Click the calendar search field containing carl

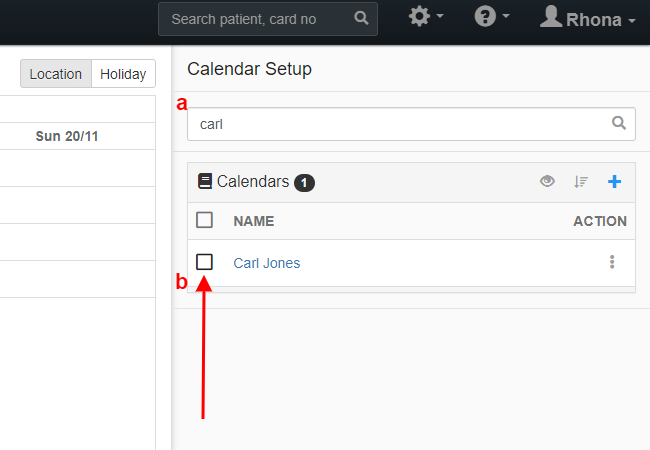pos(411,124)
